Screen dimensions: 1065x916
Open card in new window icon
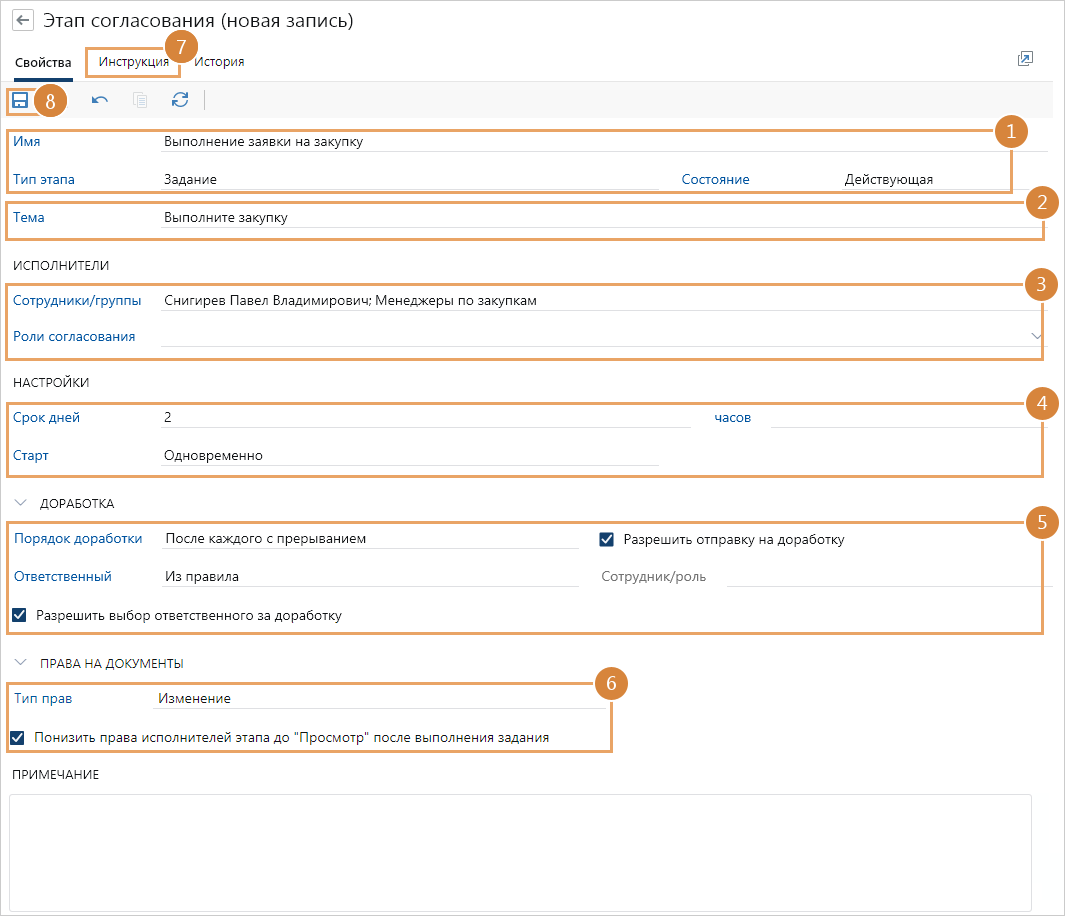pyautogui.click(x=1025, y=60)
